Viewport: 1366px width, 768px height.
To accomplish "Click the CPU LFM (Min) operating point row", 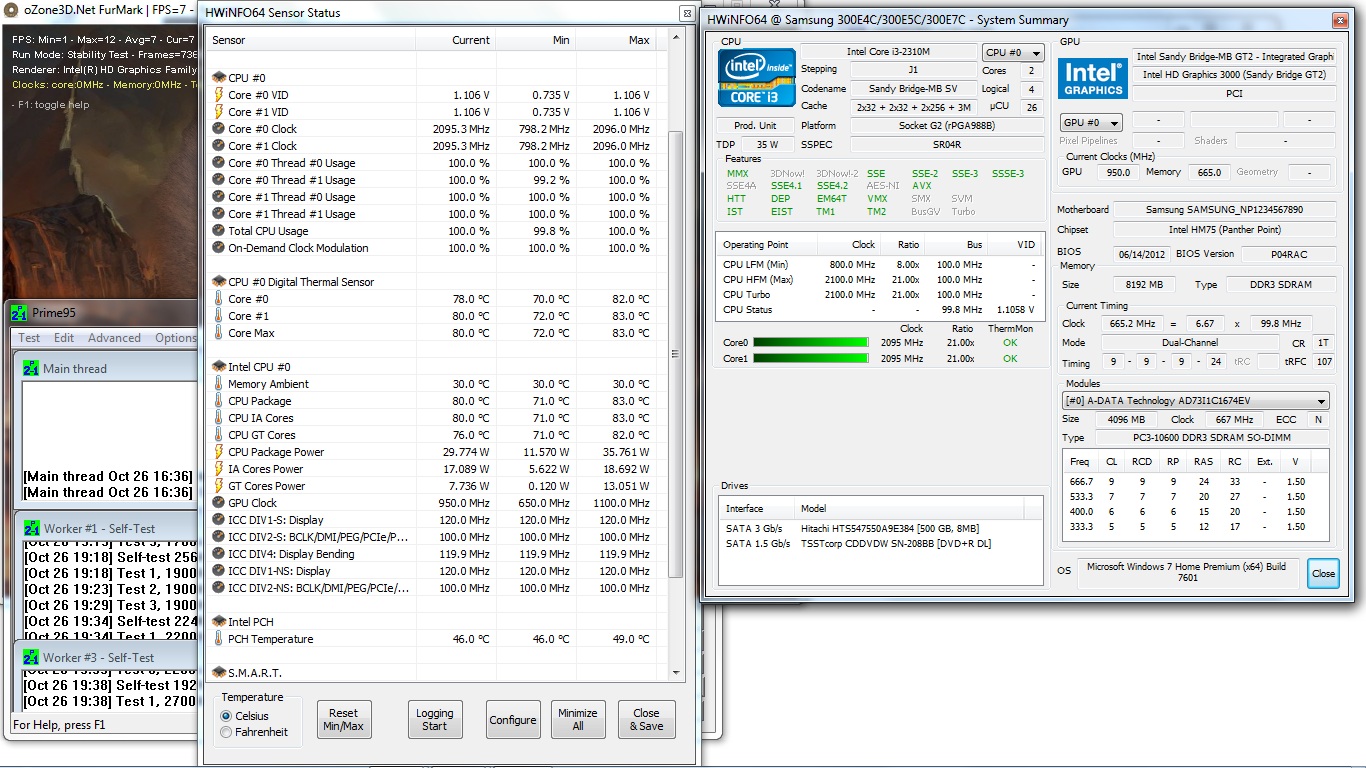I will click(x=879, y=264).
